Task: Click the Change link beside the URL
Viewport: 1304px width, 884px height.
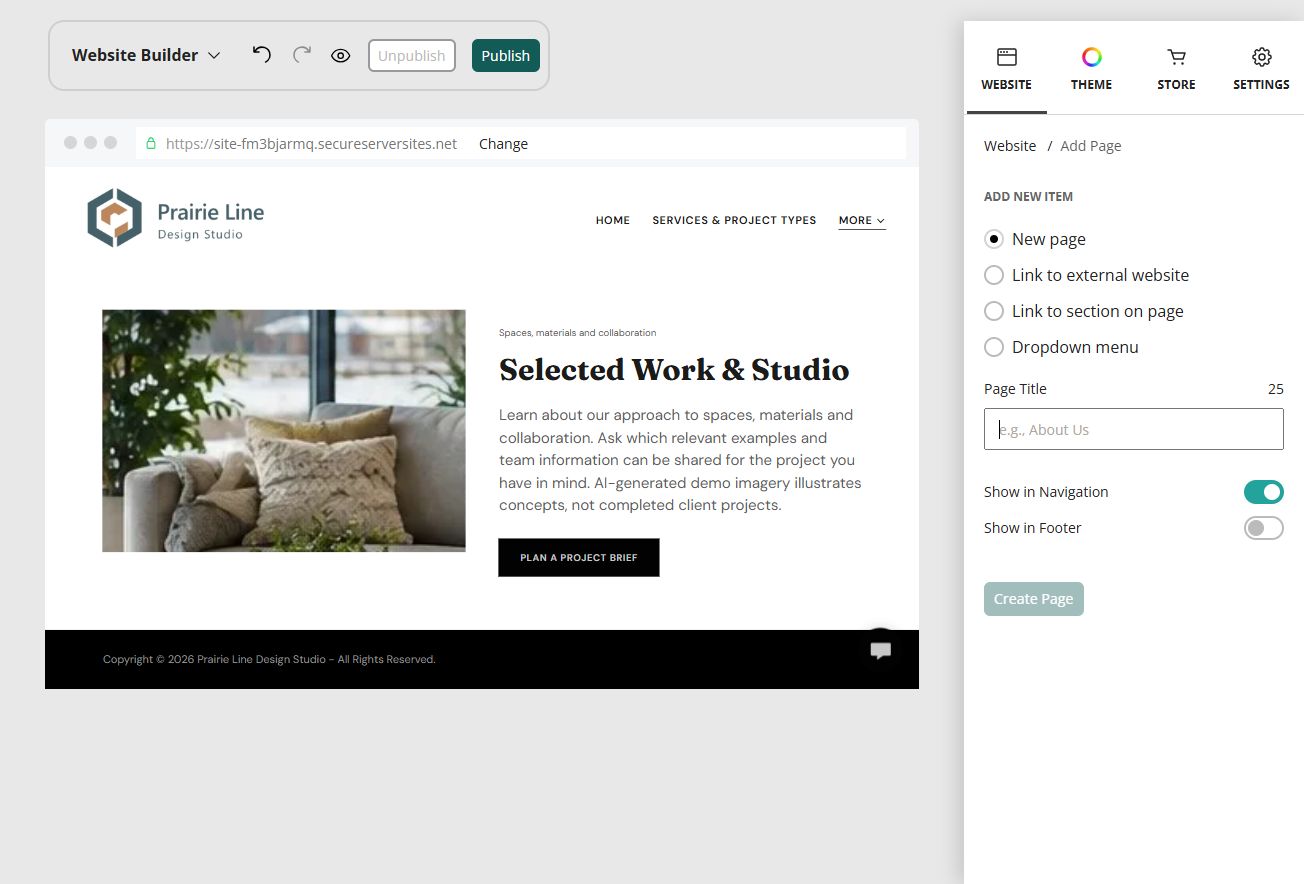Action: click(x=503, y=144)
